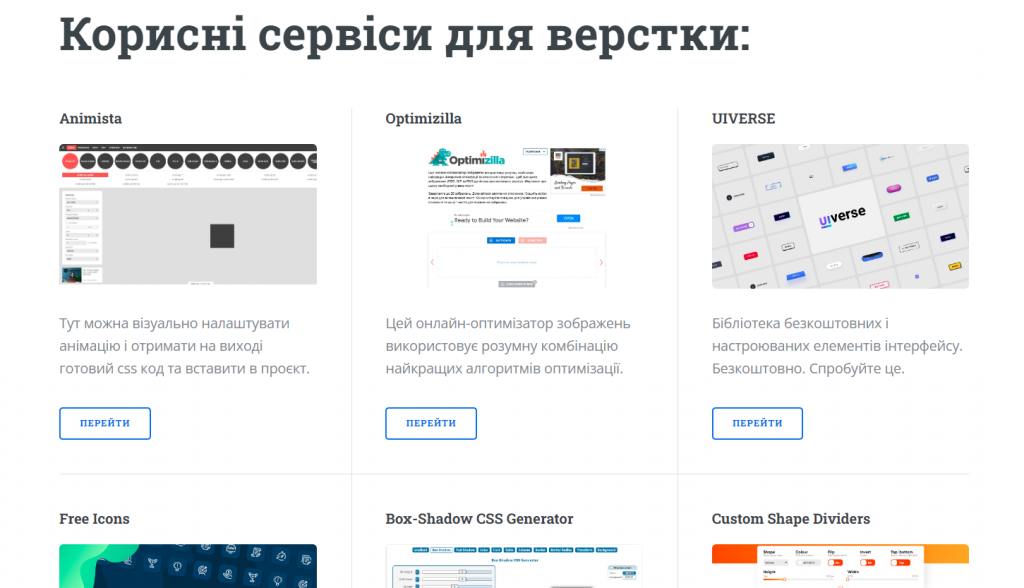Click the "Custom Shape Dividers" title
The width and height of the screenshot is (1024, 588).
791,519
